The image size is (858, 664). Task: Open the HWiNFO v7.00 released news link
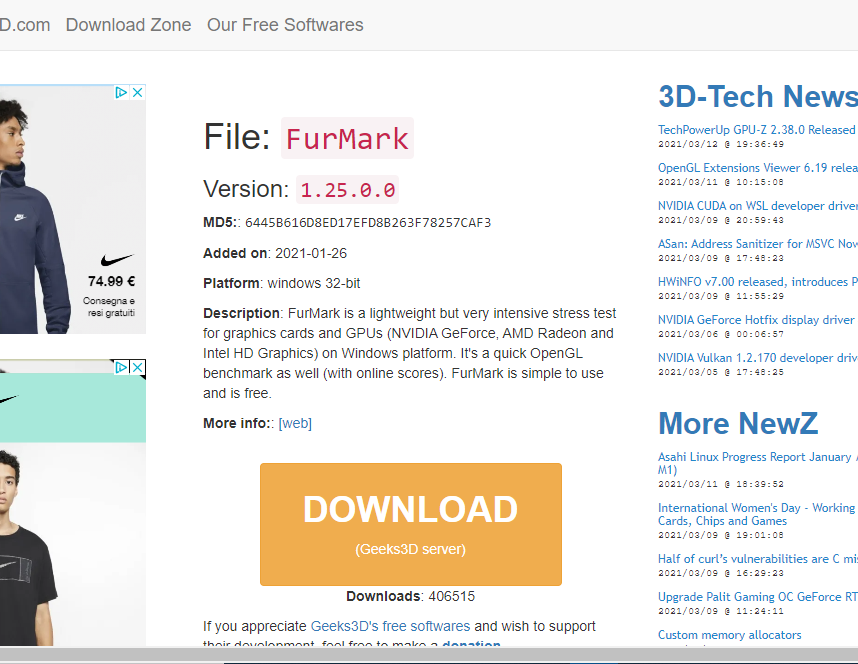tap(758, 281)
